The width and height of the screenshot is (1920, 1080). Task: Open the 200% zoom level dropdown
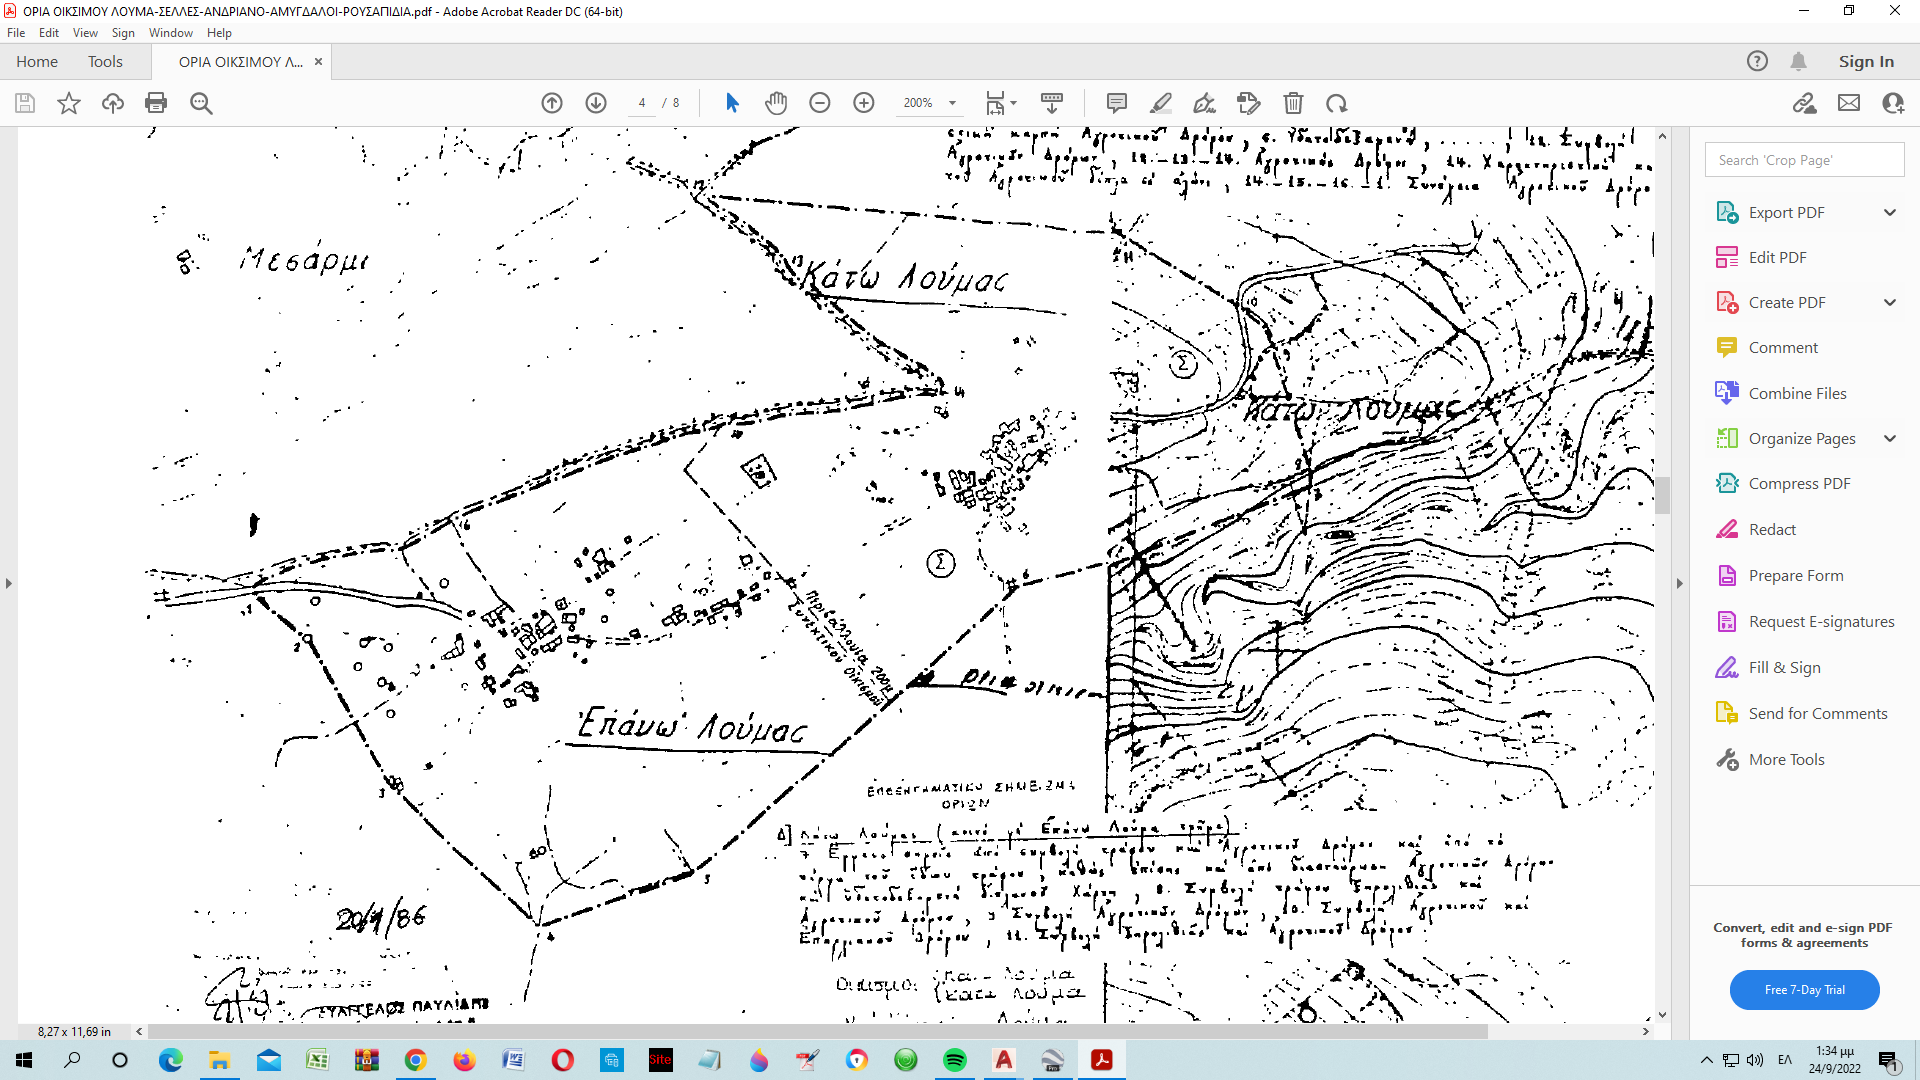(x=952, y=103)
